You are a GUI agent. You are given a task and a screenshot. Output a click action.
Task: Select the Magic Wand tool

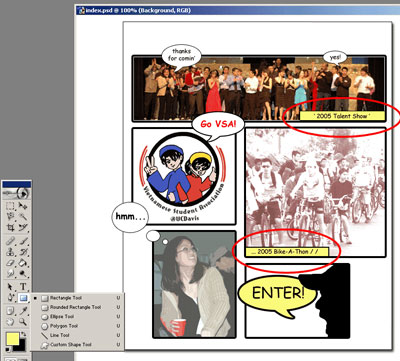pyautogui.click(x=23, y=217)
